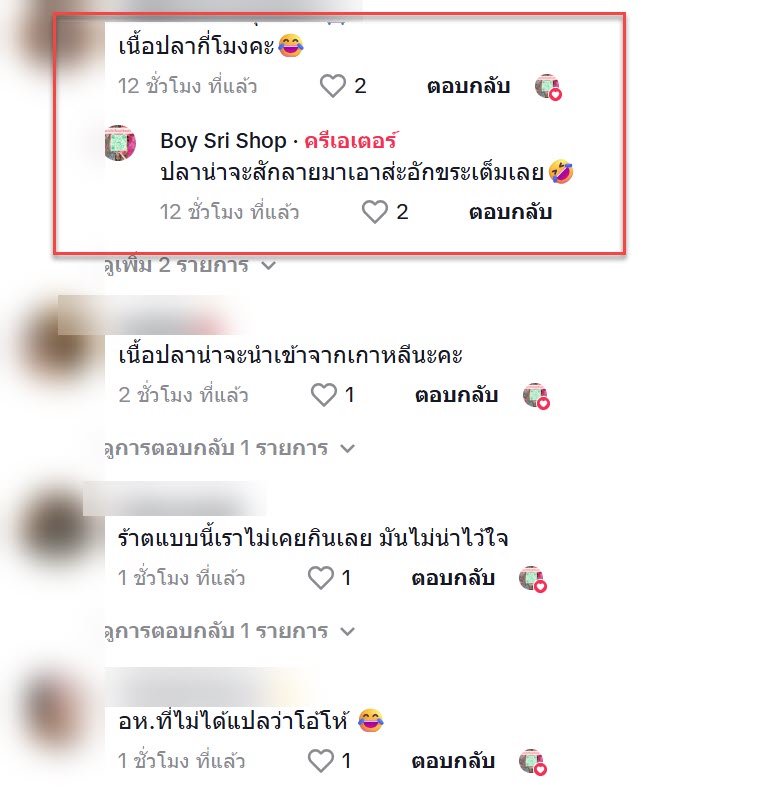765x790 pixels.
Task: Click ตอบกลับ on Korea fish comment
Action: click(x=457, y=395)
